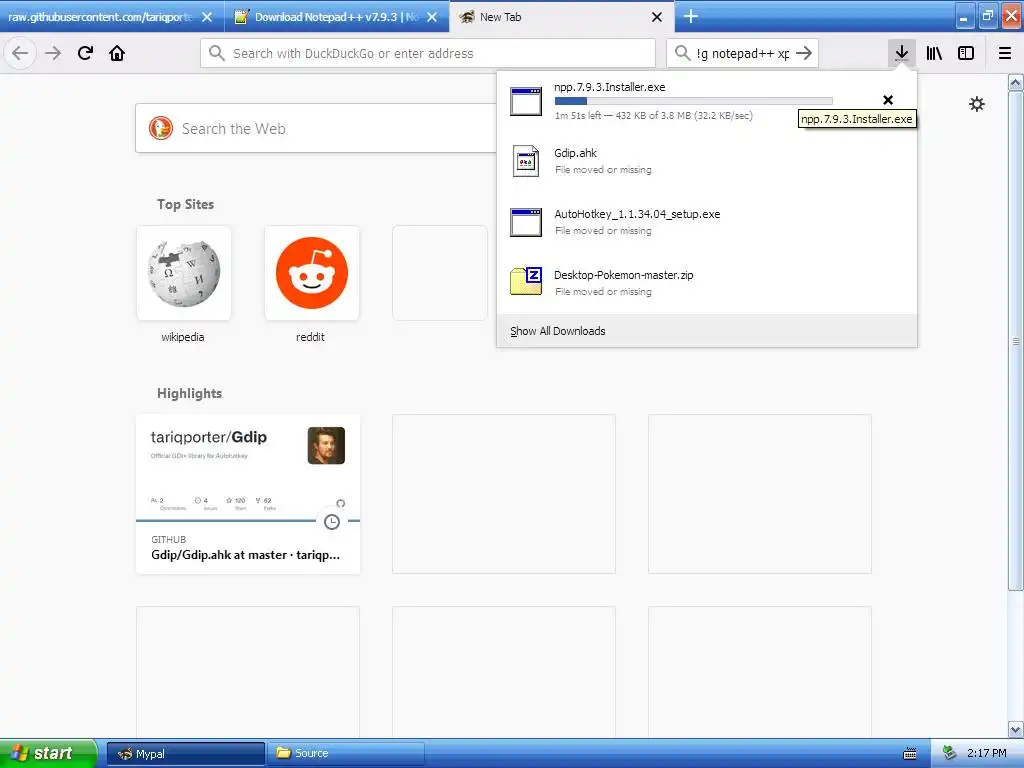This screenshot has height=768, width=1024.
Task: Open the Library books icon
Action: [934, 53]
